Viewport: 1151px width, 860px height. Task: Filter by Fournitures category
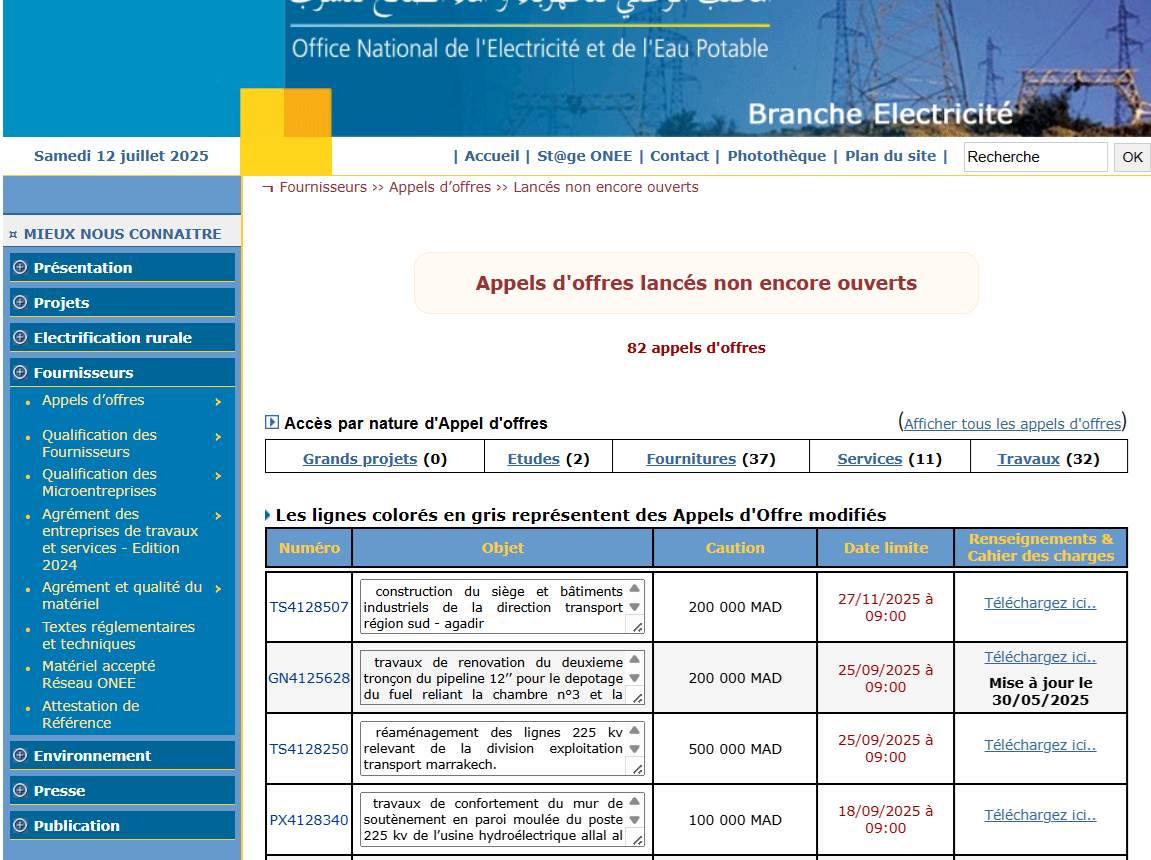(x=691, y=459)
